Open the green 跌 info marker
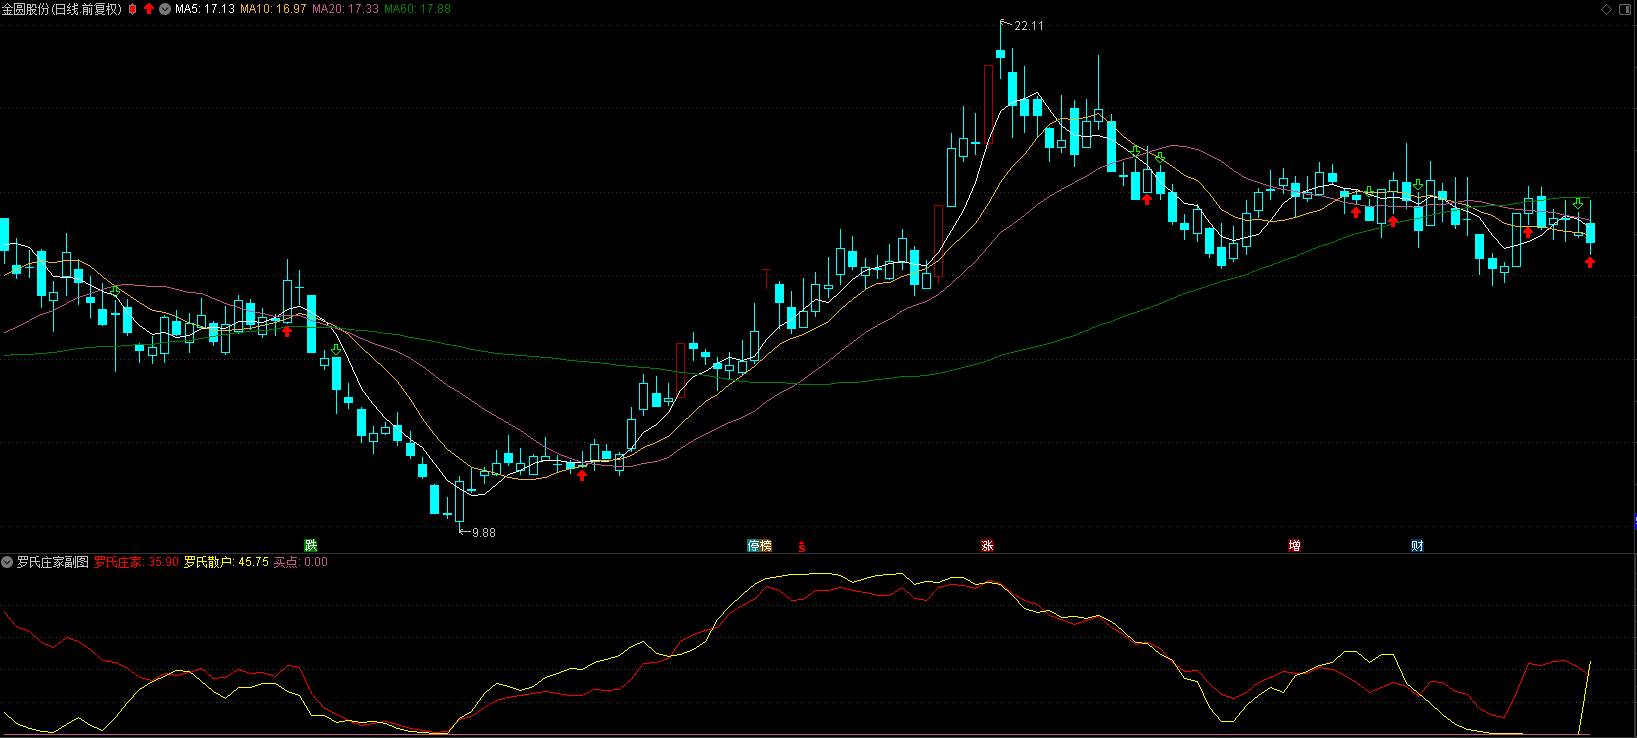 [311, 546]
